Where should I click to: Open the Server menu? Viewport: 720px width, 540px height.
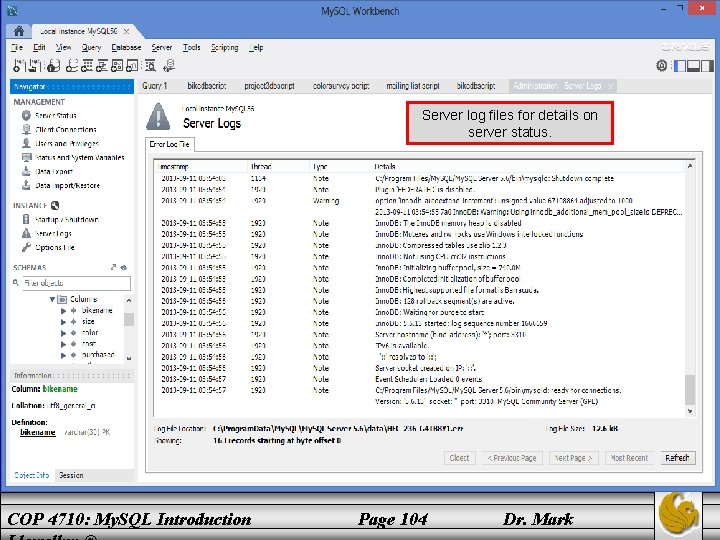click(162, 47)
